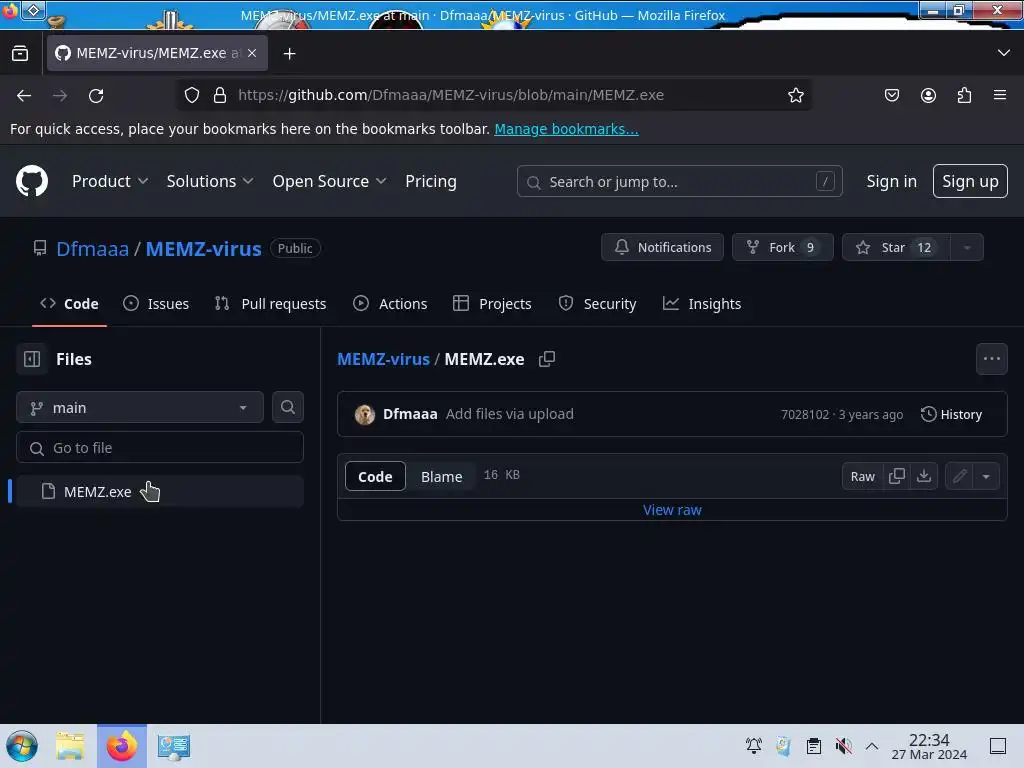Click the search files magnifier button

pyautogui.click(x=287, y=407)
